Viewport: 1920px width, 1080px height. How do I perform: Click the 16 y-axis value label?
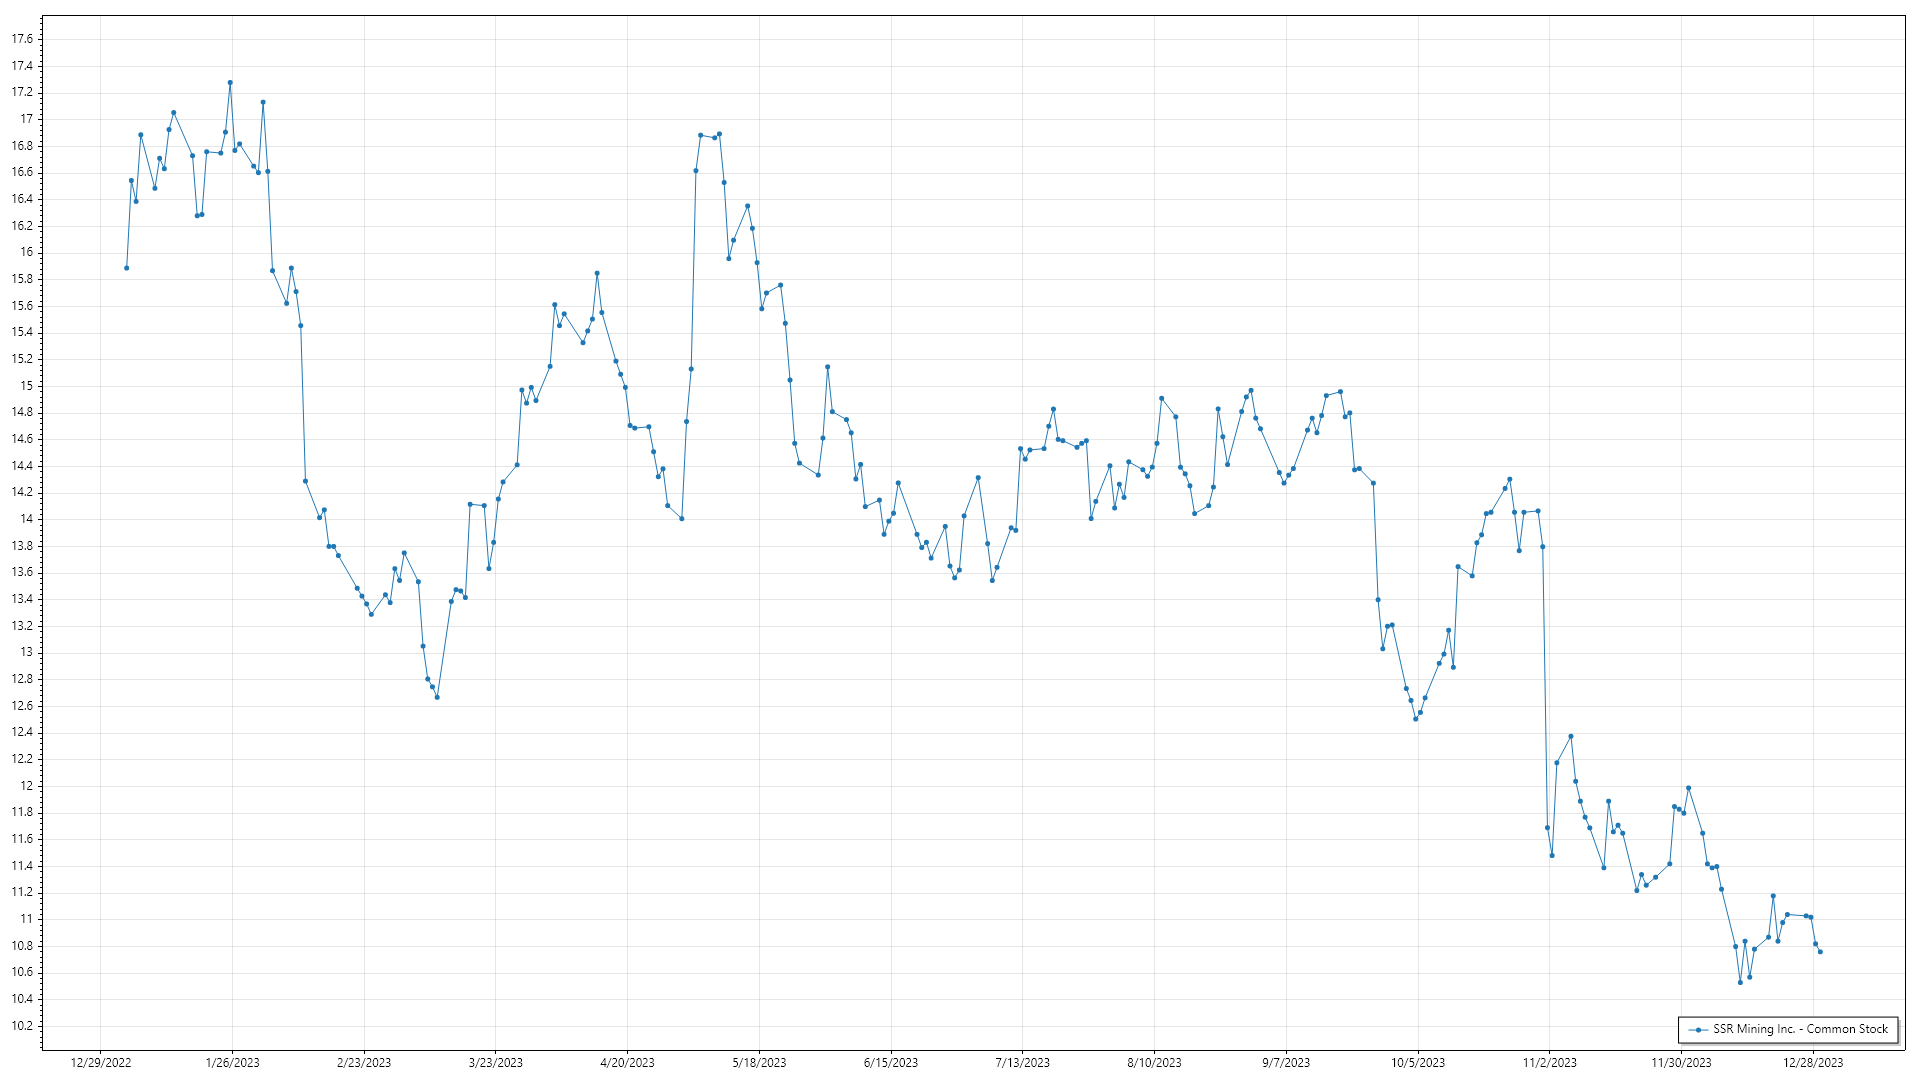point(27,252)
